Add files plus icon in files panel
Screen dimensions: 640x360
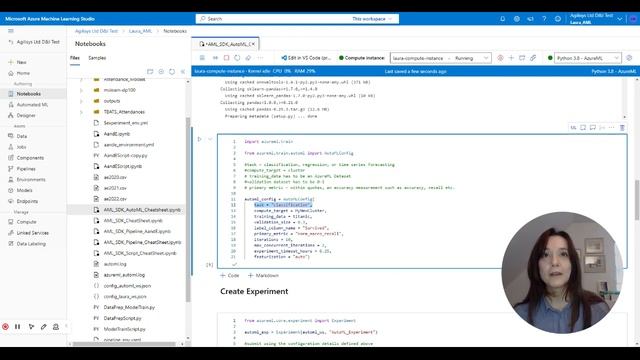coord(161,71)
